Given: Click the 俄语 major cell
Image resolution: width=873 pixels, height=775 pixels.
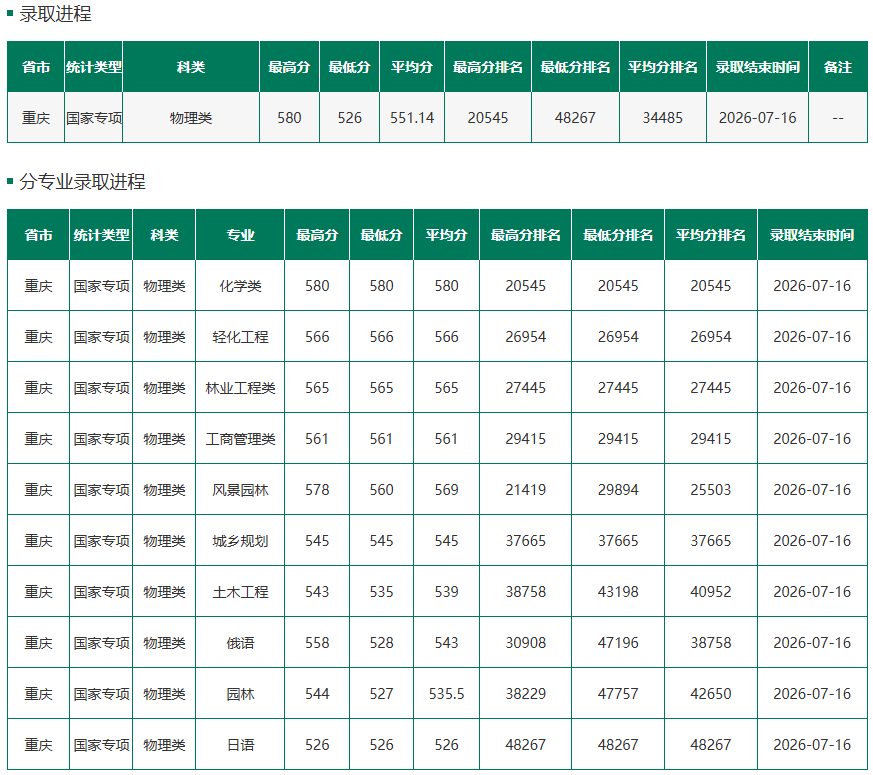Looking at the screenshot, I should (x=240, y=643).
